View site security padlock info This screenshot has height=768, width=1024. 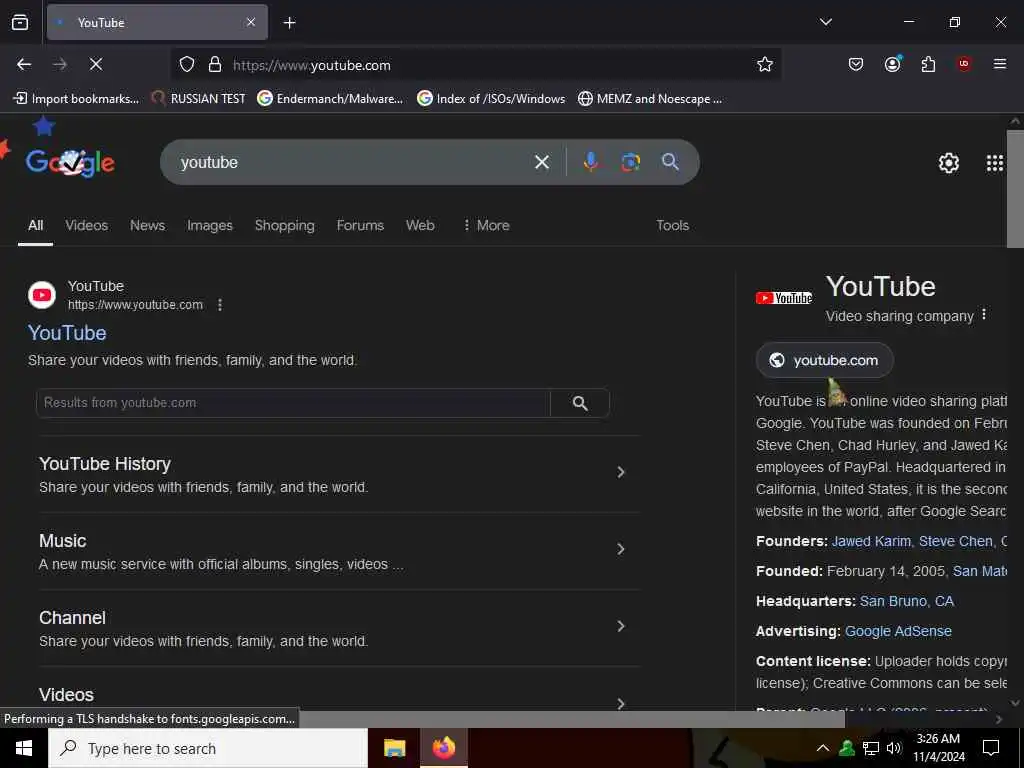[215, 65]
